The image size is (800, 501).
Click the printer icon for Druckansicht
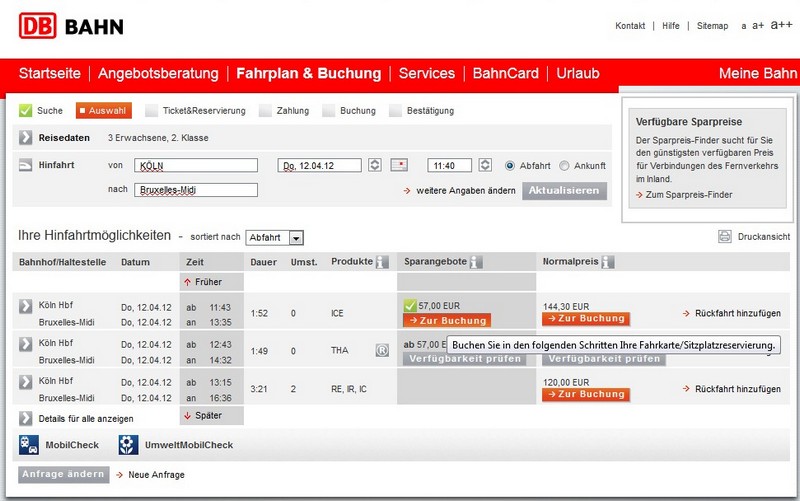click(724, 236)
